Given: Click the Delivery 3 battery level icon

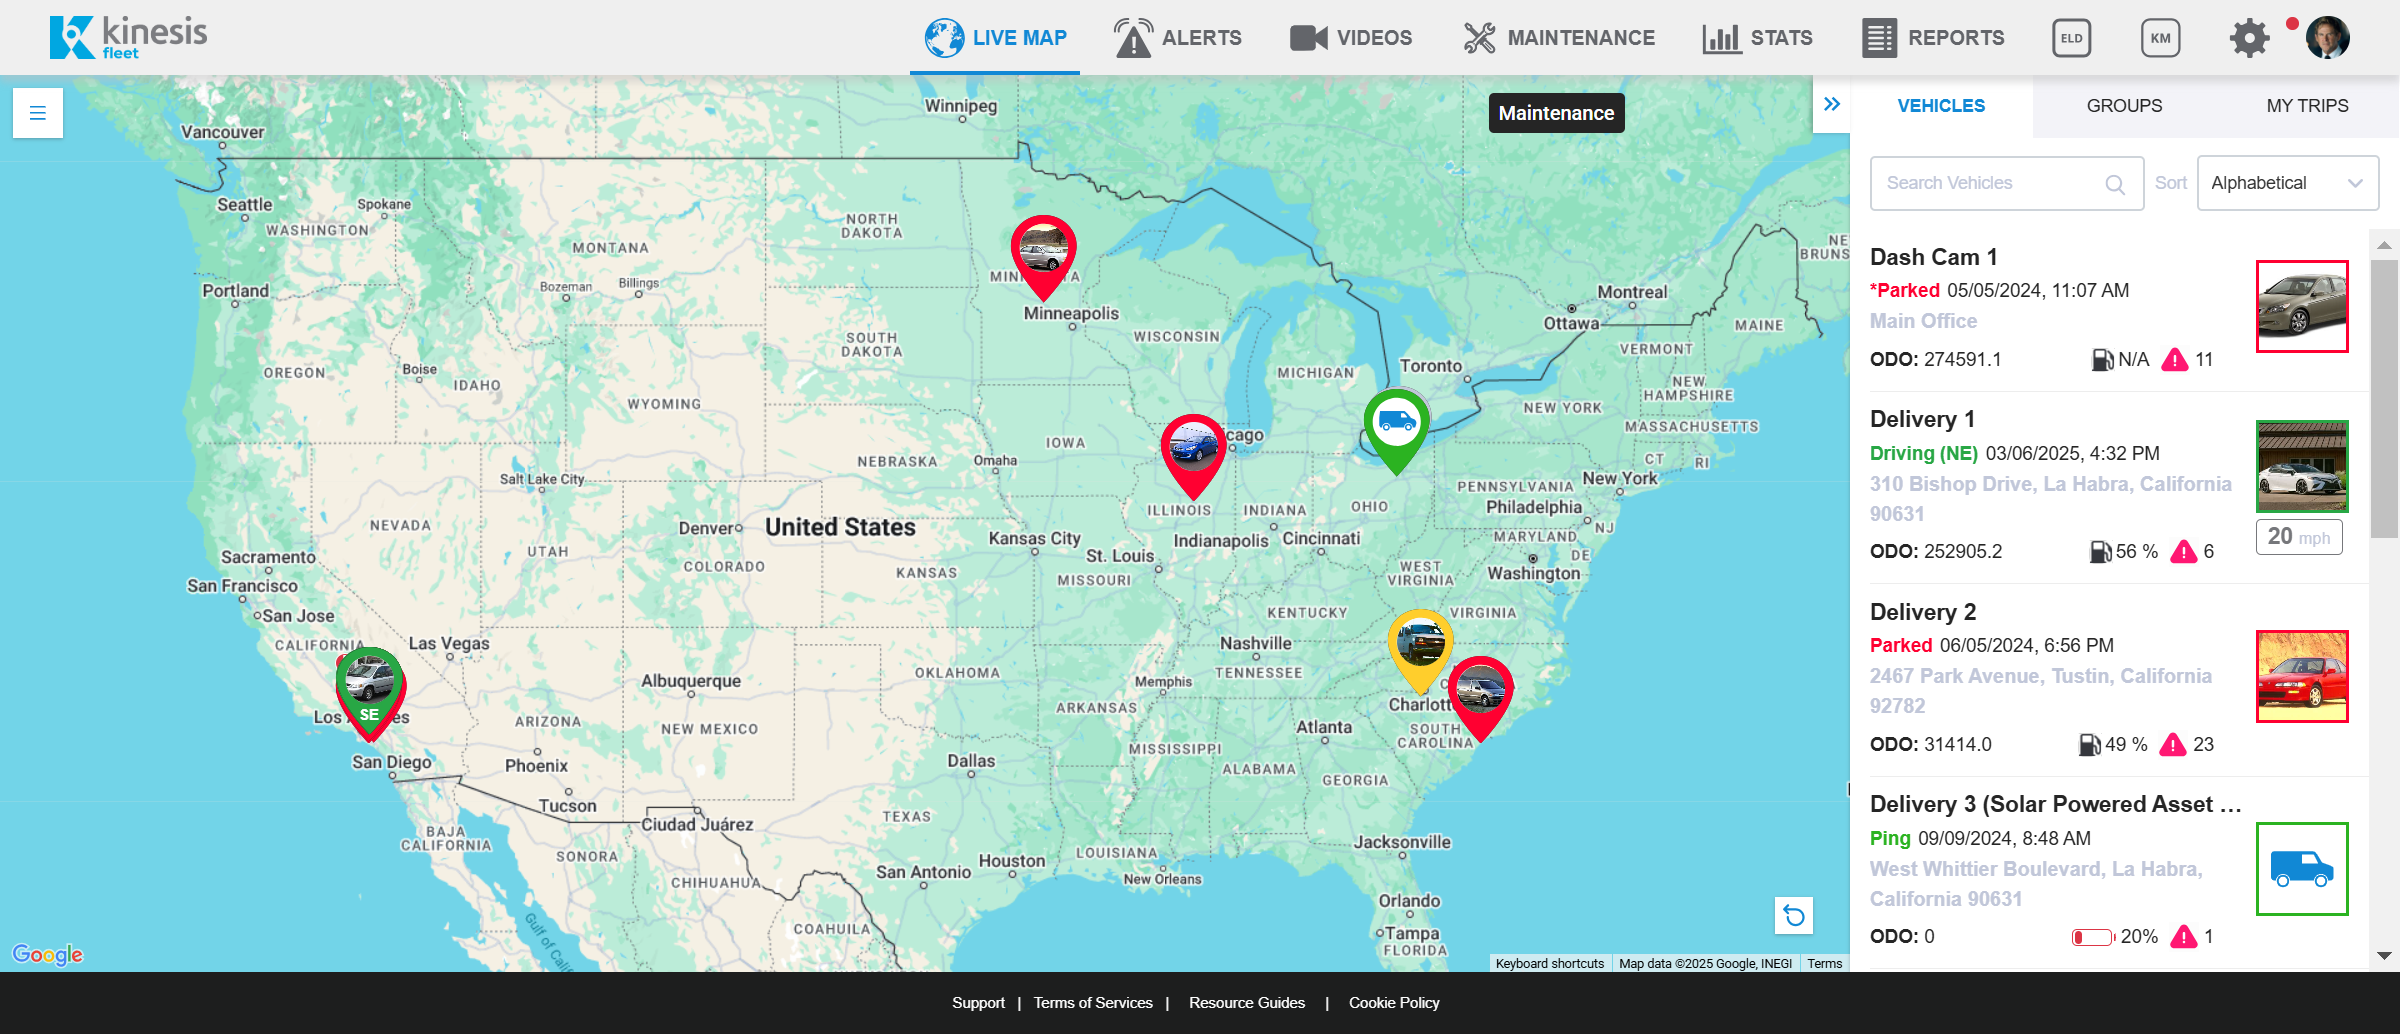Looking at the screenshot, I should 2093,937.
